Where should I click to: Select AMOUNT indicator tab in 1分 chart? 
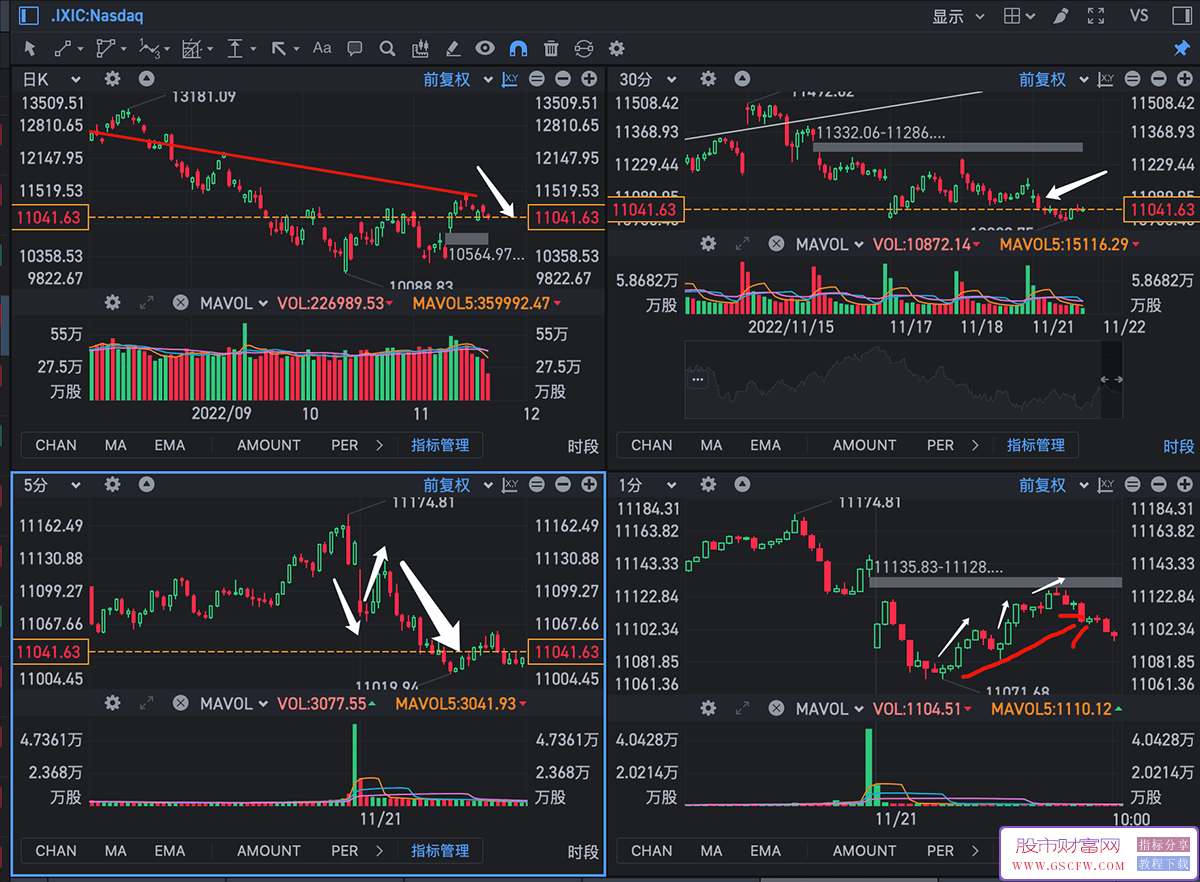[x=865, y=851]
